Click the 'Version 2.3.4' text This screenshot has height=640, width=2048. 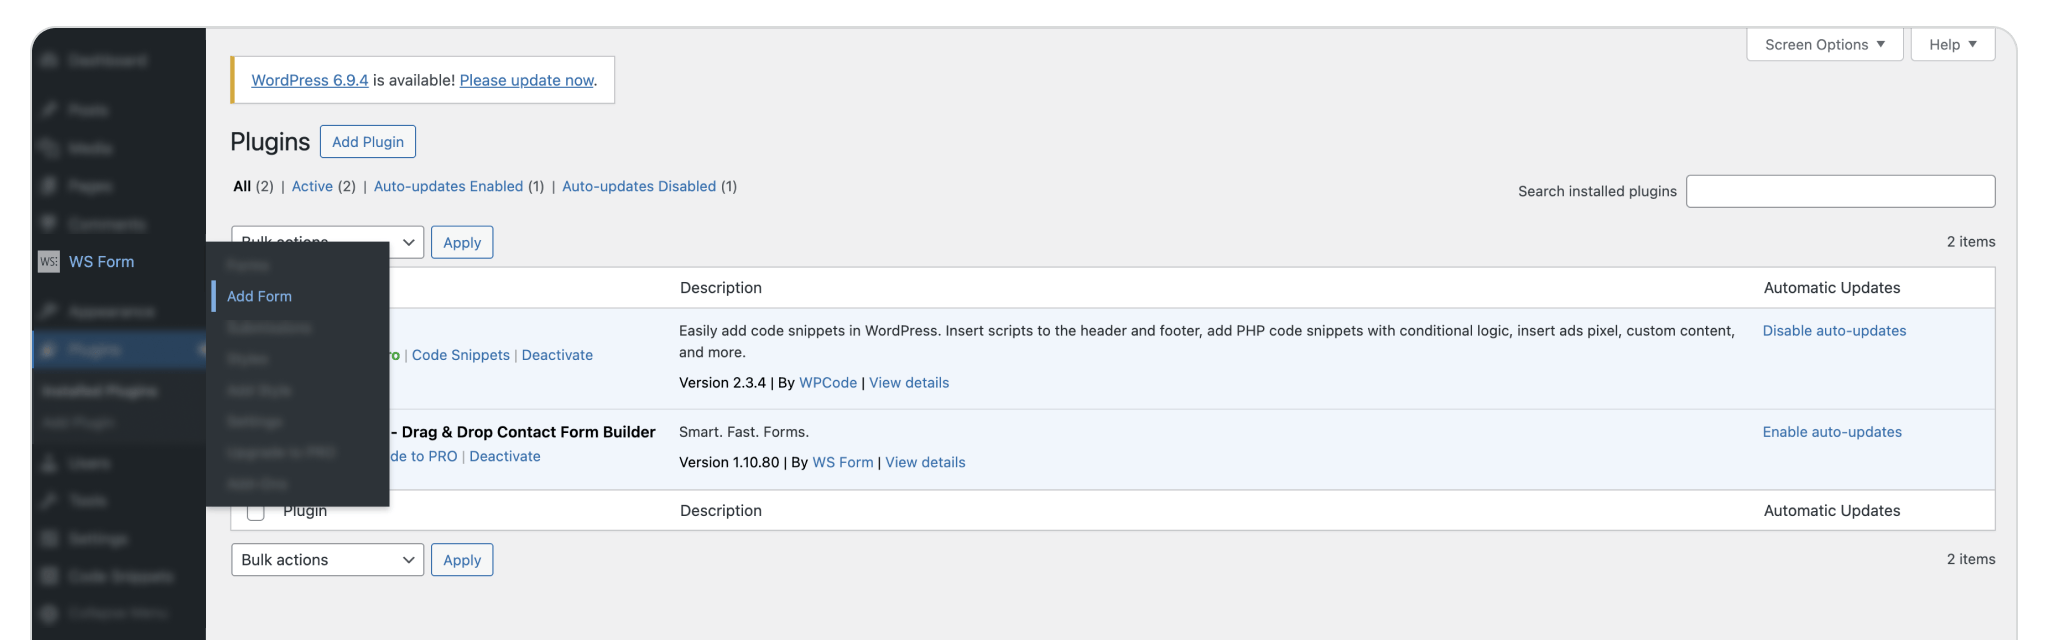pyautogui.click(x=722, y=383)
